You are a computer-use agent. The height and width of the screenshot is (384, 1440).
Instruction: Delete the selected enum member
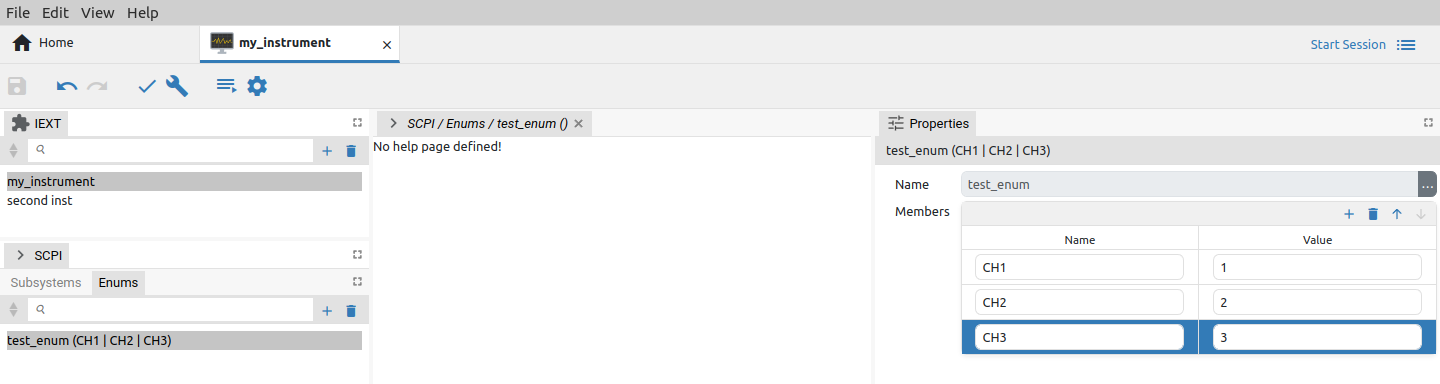coord(1373,214)
